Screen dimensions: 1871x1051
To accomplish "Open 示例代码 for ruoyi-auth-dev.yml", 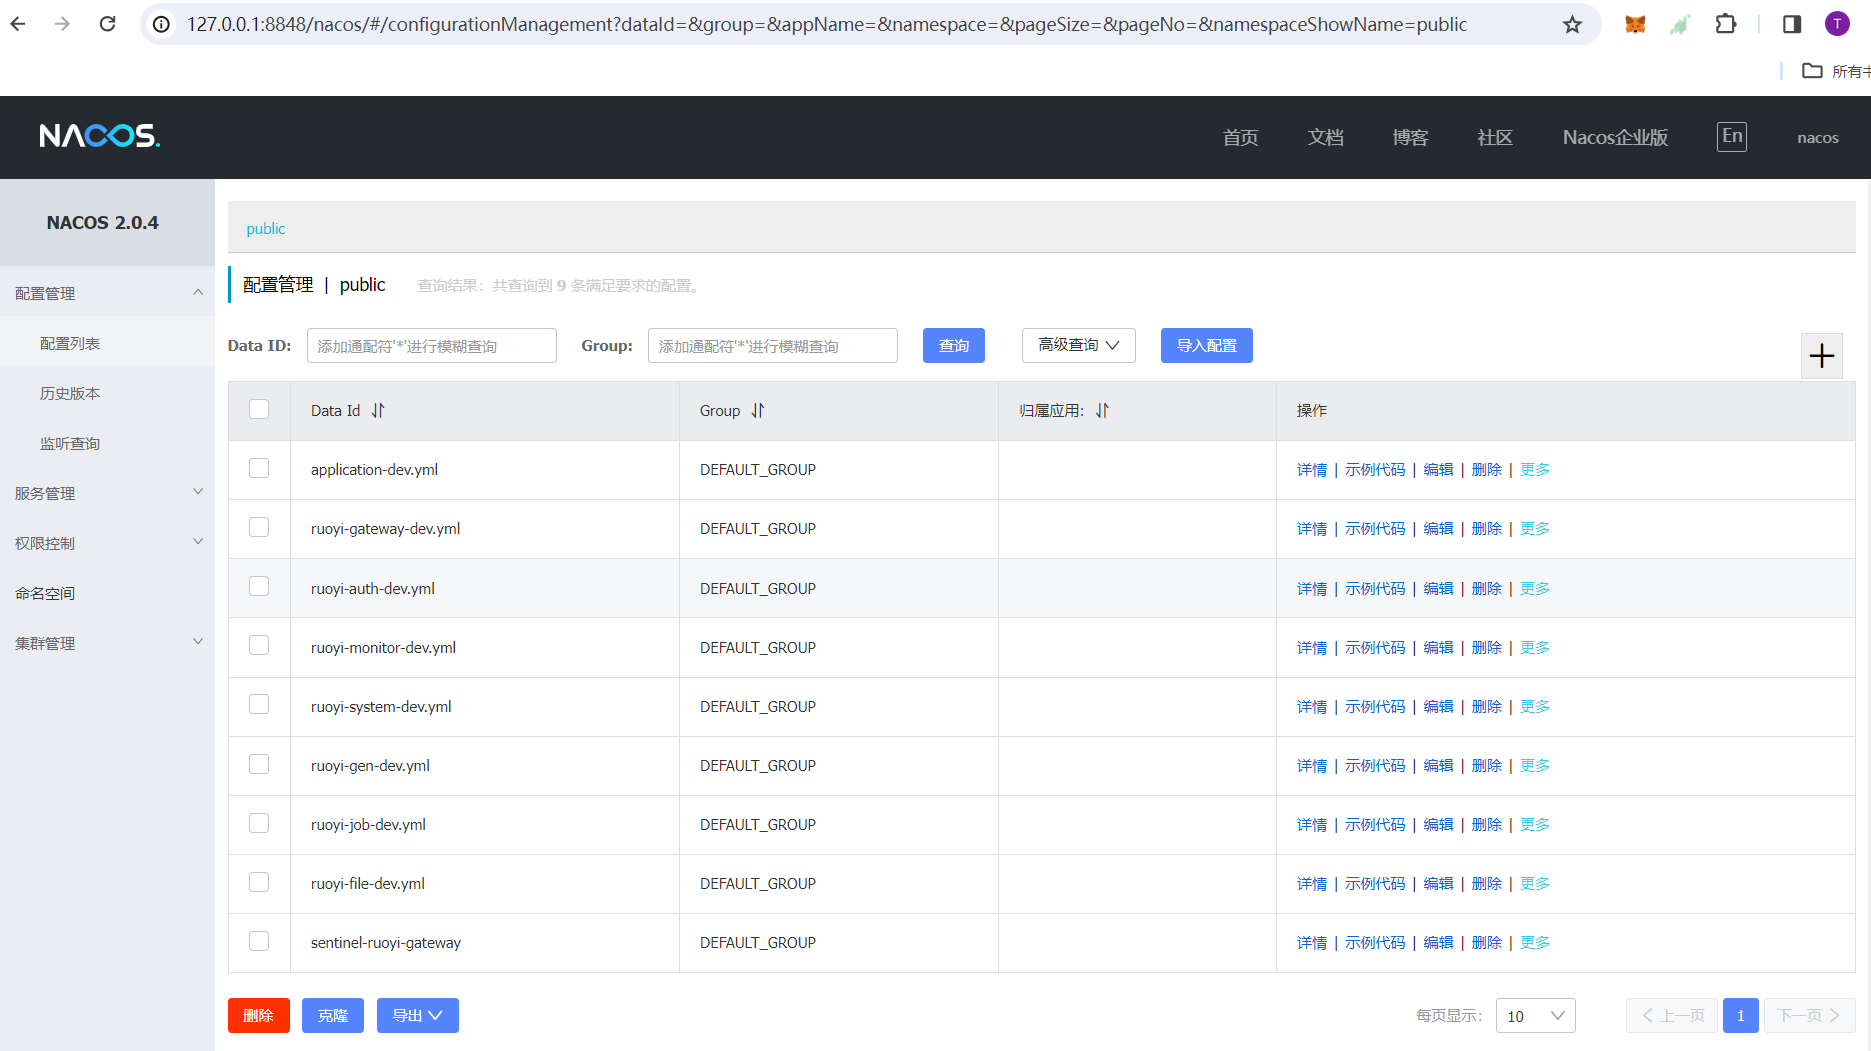I will 1375,589.
